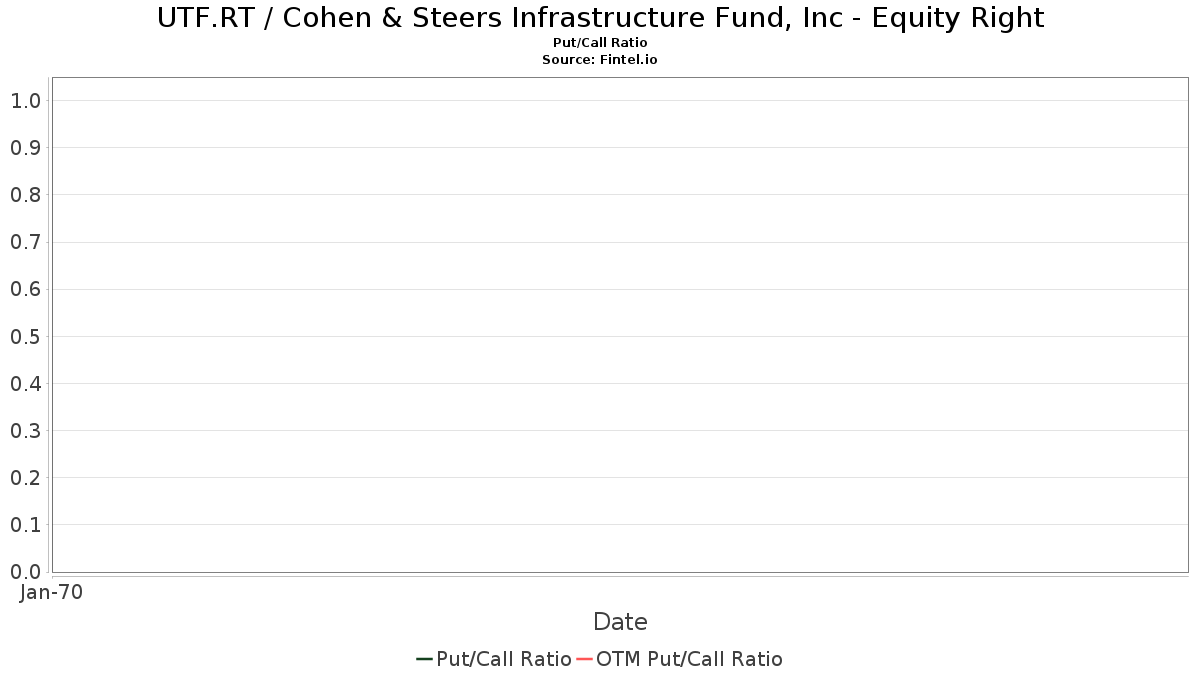The width and height of the screenshot is (1200, 675).
Task: Select the 0.7 y-axis label
Action: [25, 242]
